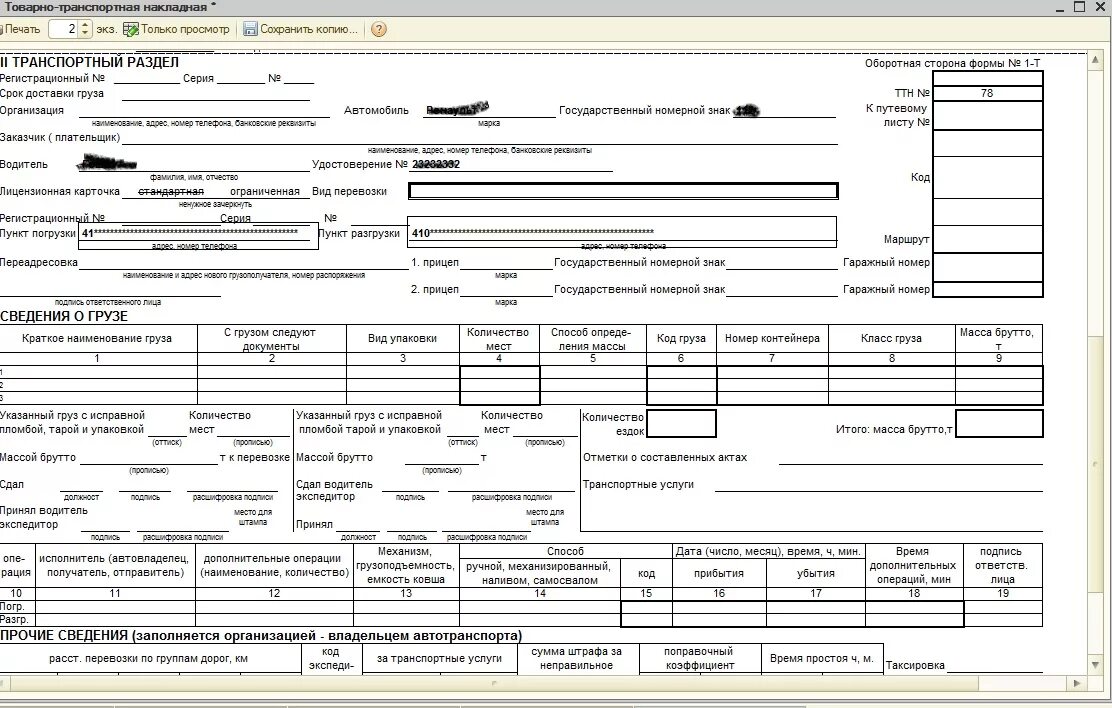Select the С грузом следуют документы header
Screen dimensions: 1112x708
271,339
